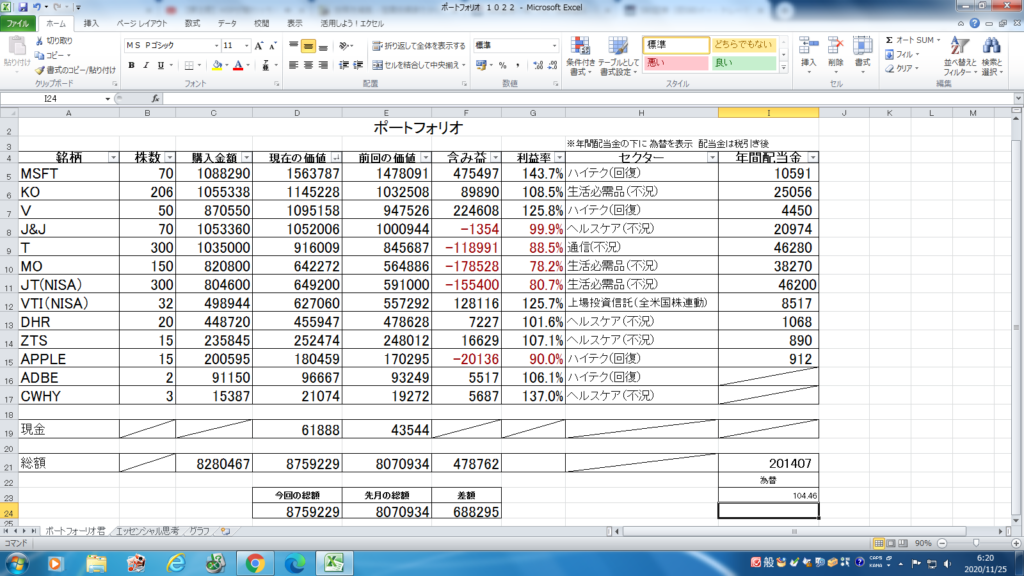Apply the 悪い (Bad) red cell style
This screenshot has height=576, width=1024.
tap(676, 63)
